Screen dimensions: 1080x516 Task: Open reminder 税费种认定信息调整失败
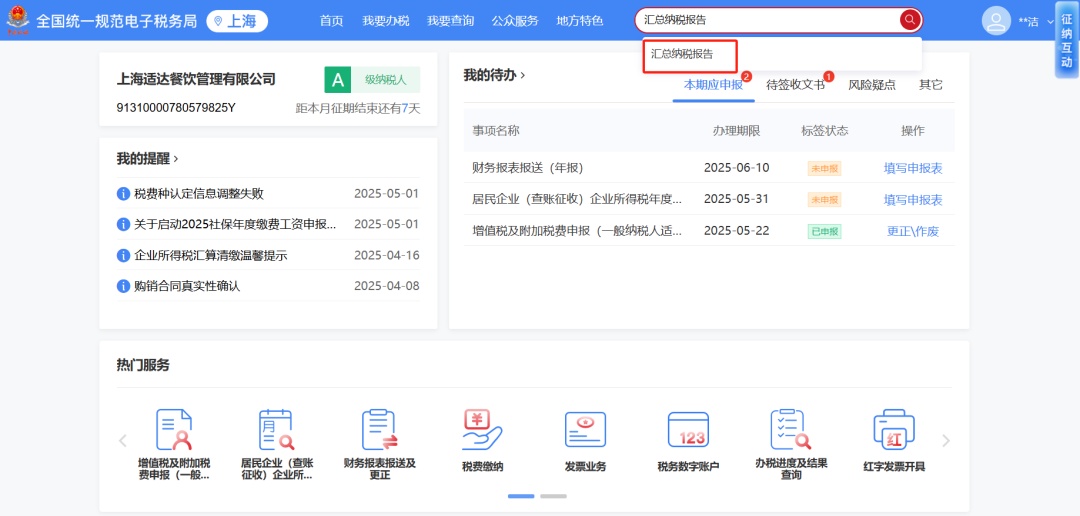click(199, 194)
